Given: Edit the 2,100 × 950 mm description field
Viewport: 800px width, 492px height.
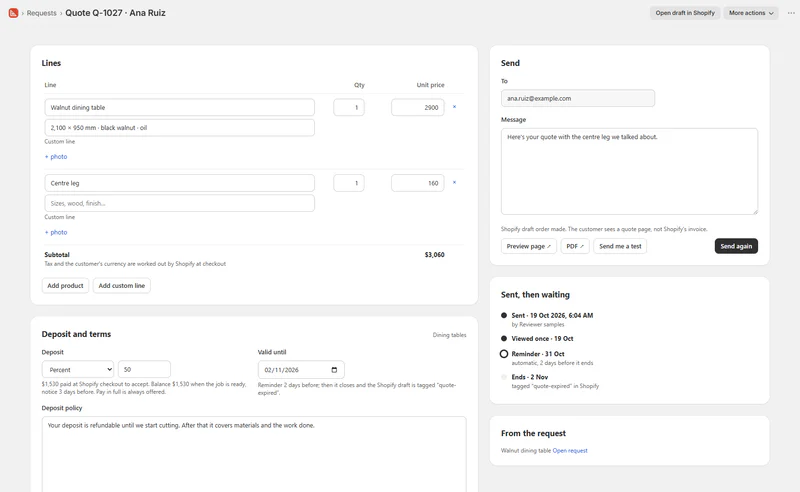Looking at the screenshot, I should (180, 128).
